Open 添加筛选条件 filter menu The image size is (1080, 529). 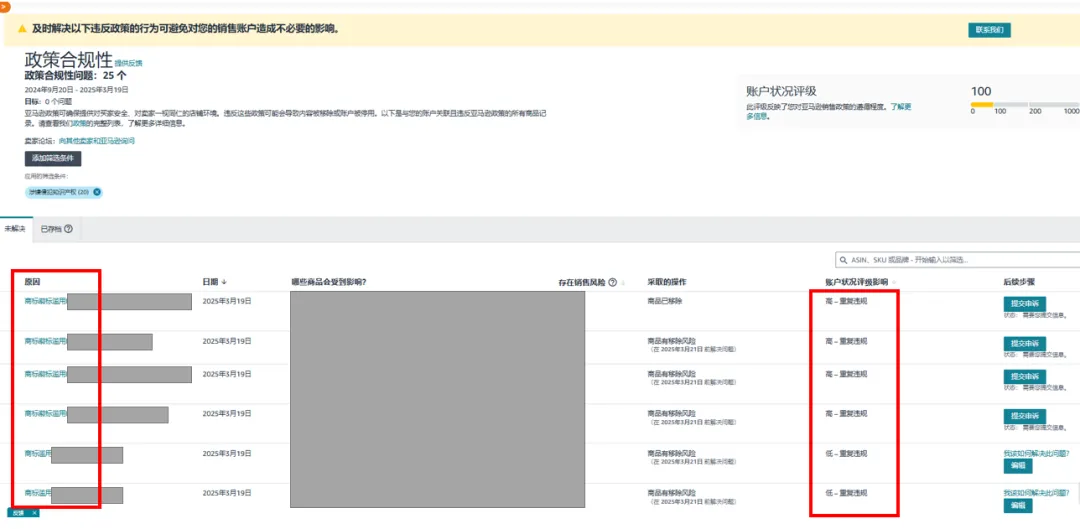point(53,158)
